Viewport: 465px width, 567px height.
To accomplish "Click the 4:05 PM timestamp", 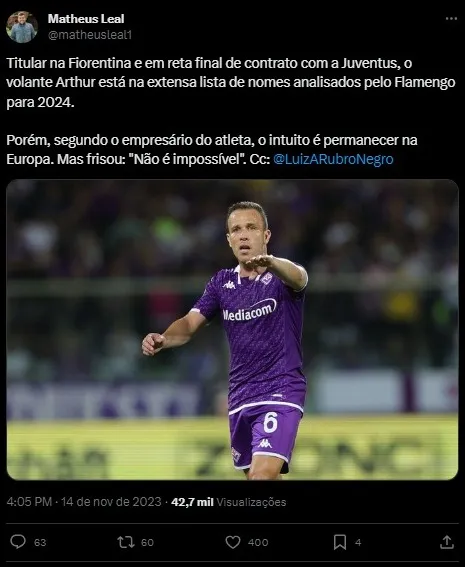I will click(x=29, y=502).
